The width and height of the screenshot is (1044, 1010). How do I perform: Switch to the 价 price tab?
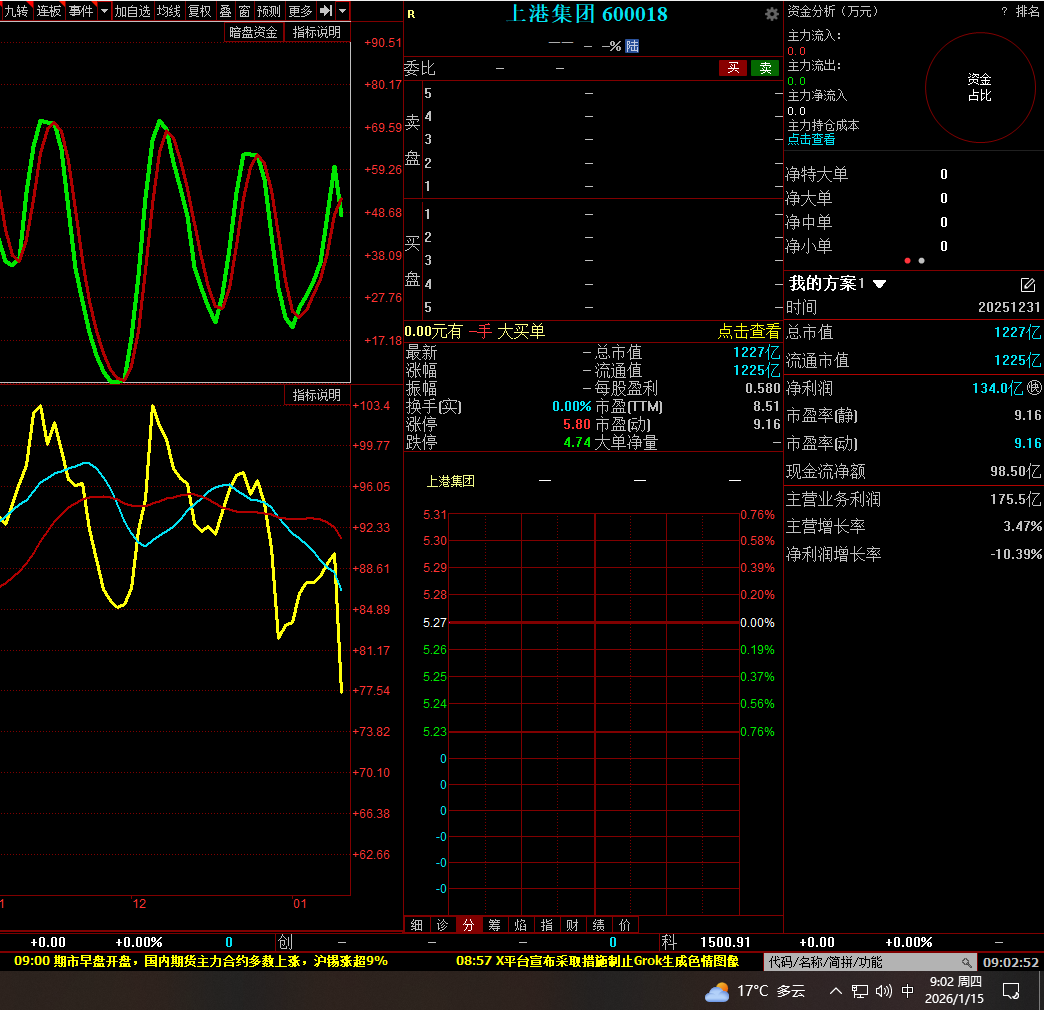(x=625, y=925)
